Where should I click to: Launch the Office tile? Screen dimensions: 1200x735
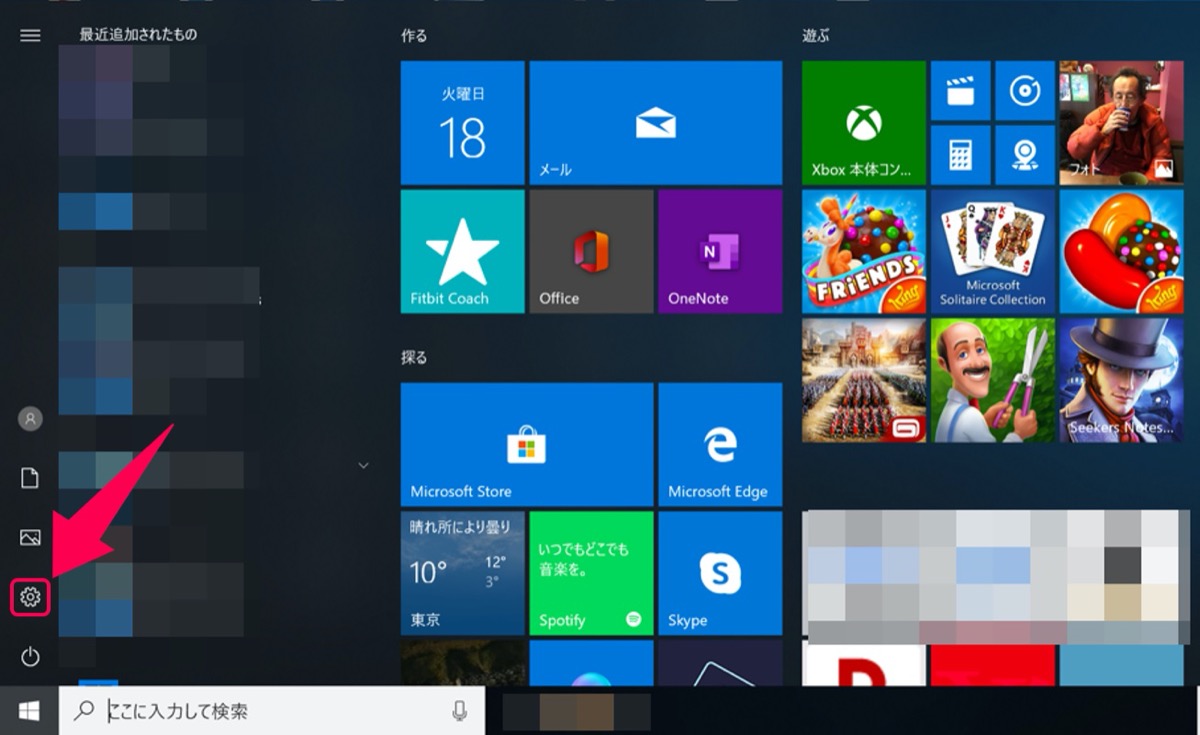591,252
